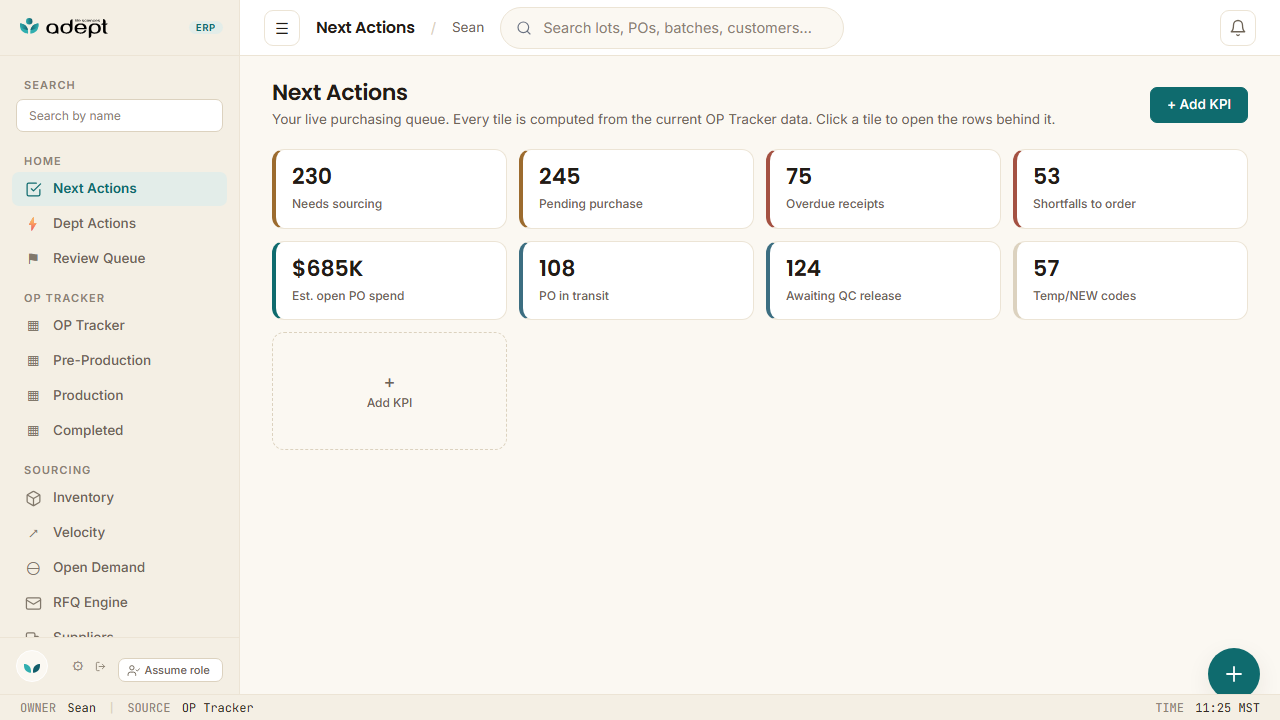Click TIME 11:25 MST in status bar

(1207, 708)
